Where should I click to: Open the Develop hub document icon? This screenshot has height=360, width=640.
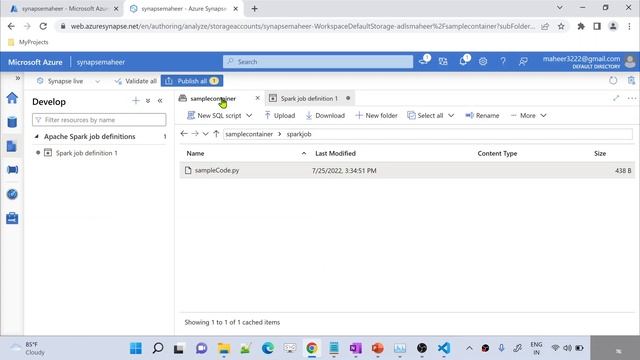click(x=12, y=146)
